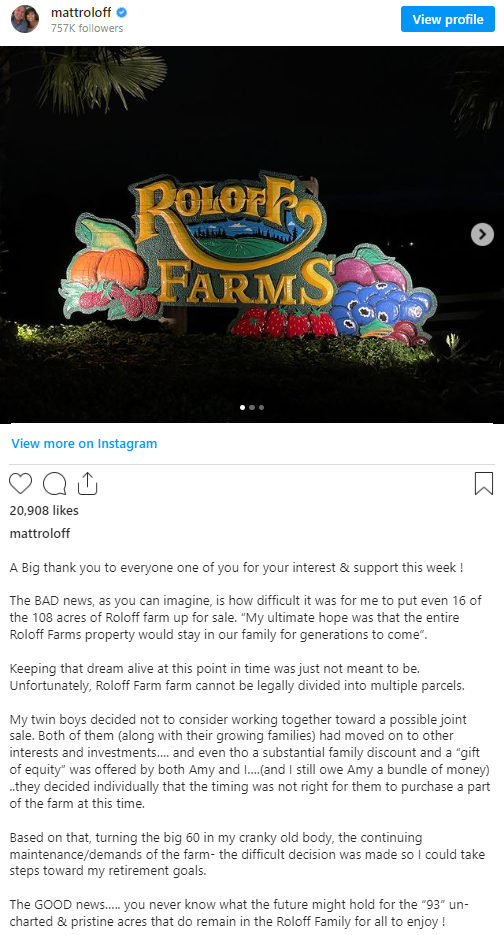The image size is (504, 935).
Task: Click the 757K followers text
Action: [x=87, y=28]
